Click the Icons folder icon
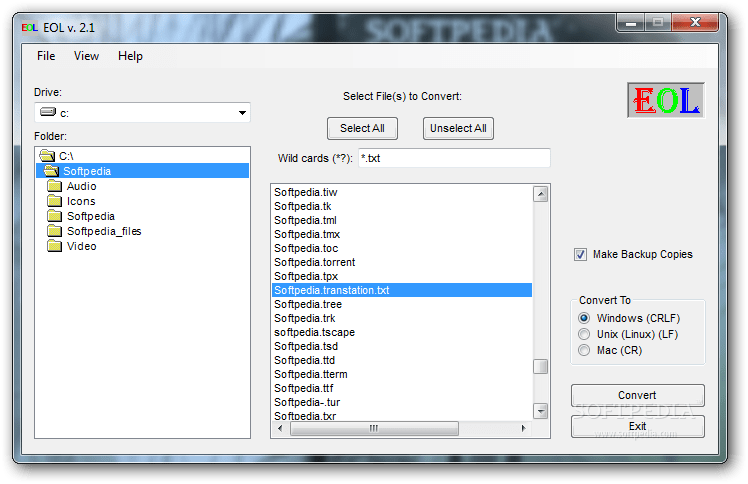748x484 pixels. [54, 201]
